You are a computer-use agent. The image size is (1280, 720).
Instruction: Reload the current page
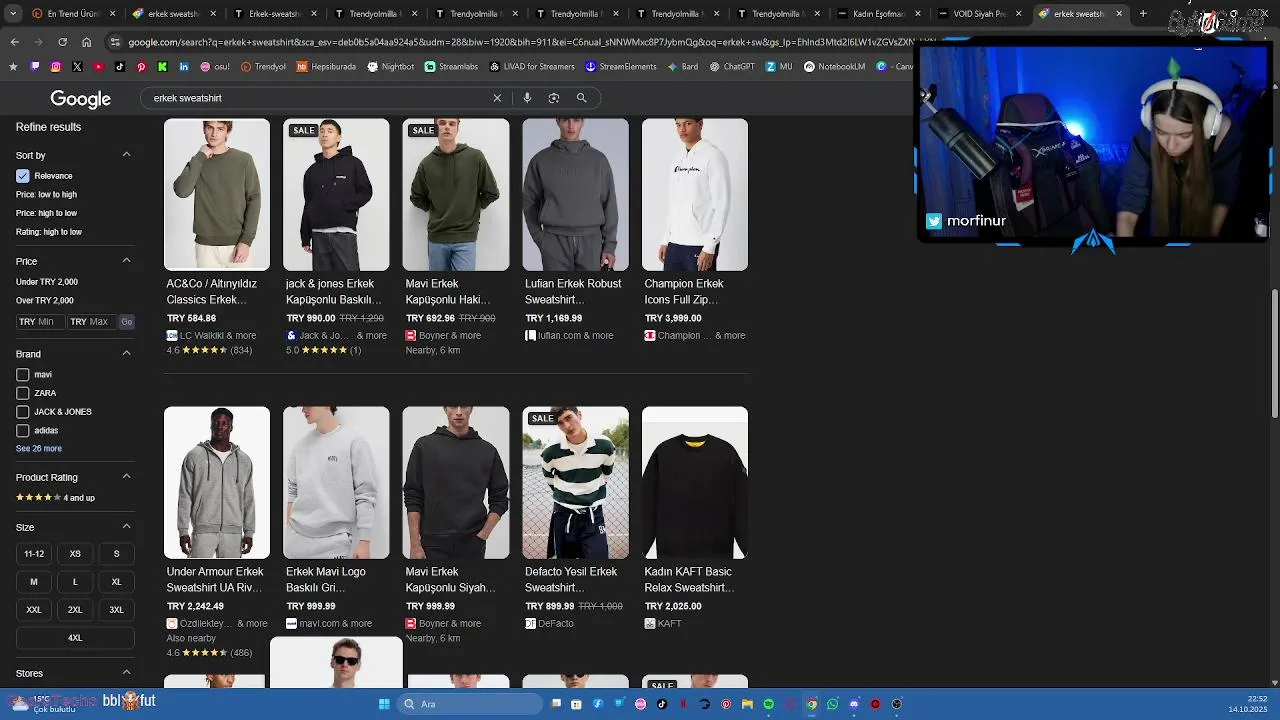[x=62, y=42]
